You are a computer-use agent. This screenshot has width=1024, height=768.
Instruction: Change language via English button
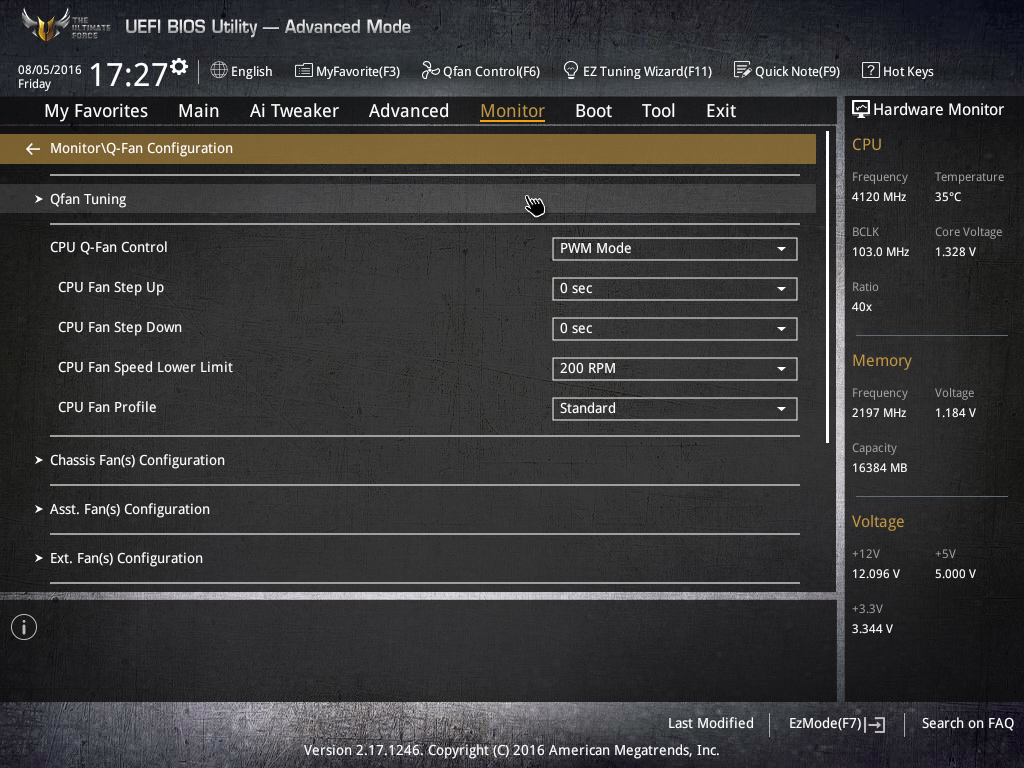pyautogui.click(x=251, y=71)
